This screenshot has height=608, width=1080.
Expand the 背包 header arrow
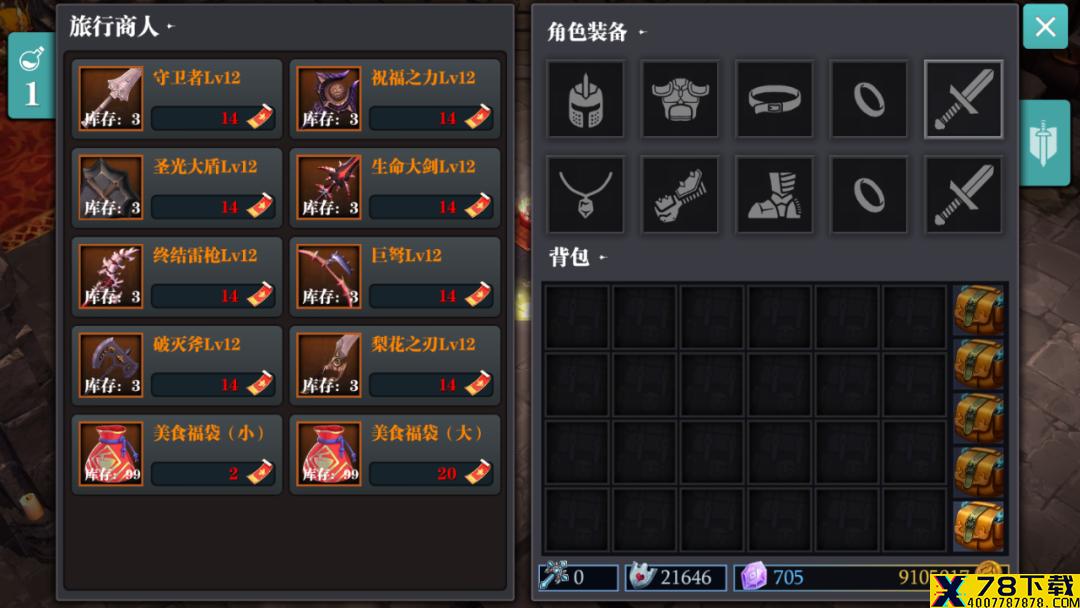pyautogui.click(x=603, y=258)
